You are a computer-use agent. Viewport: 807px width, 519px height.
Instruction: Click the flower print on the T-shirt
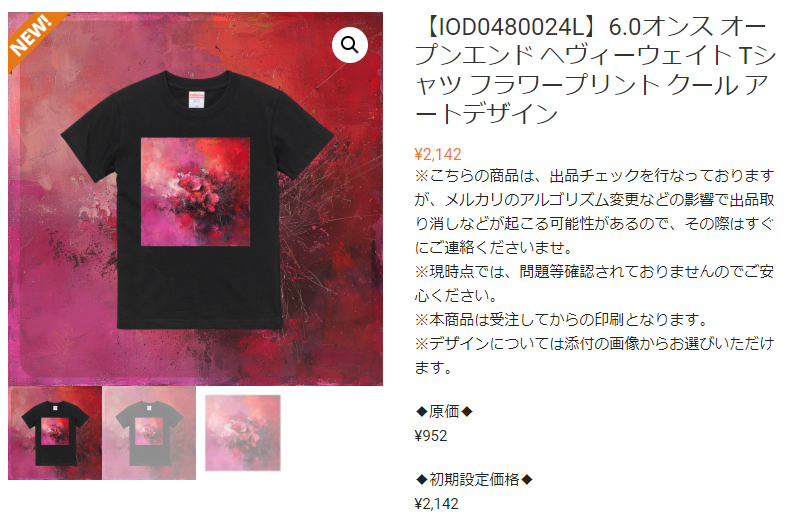pos(196,192)
